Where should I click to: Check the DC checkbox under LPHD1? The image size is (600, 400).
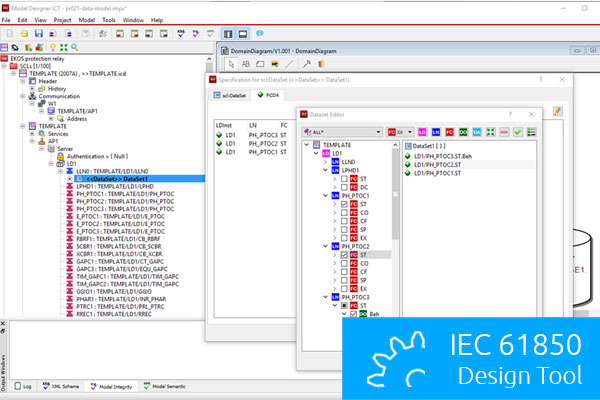344,188
